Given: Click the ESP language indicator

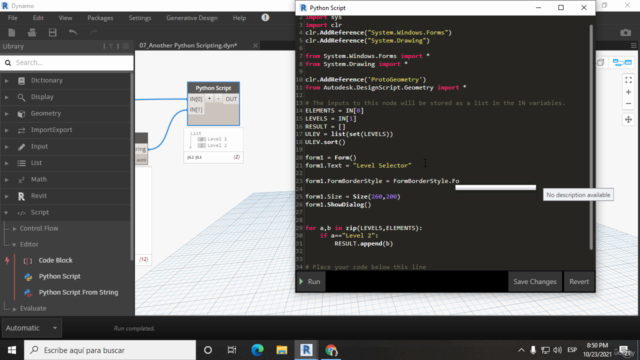Looking at the screenshot, I should (572, 350).
